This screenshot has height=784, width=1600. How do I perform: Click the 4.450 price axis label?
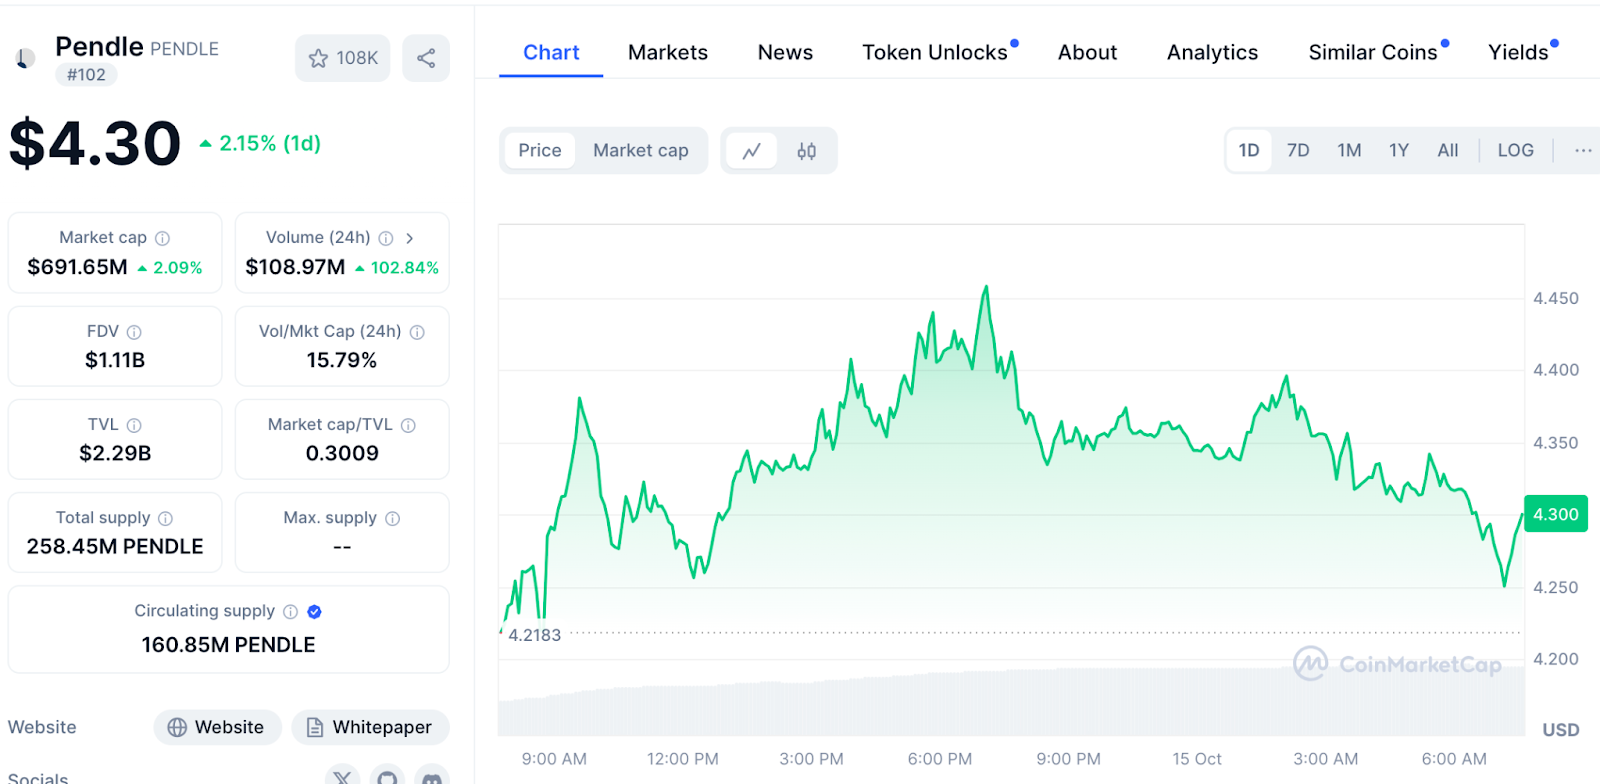click(1556, 298)
